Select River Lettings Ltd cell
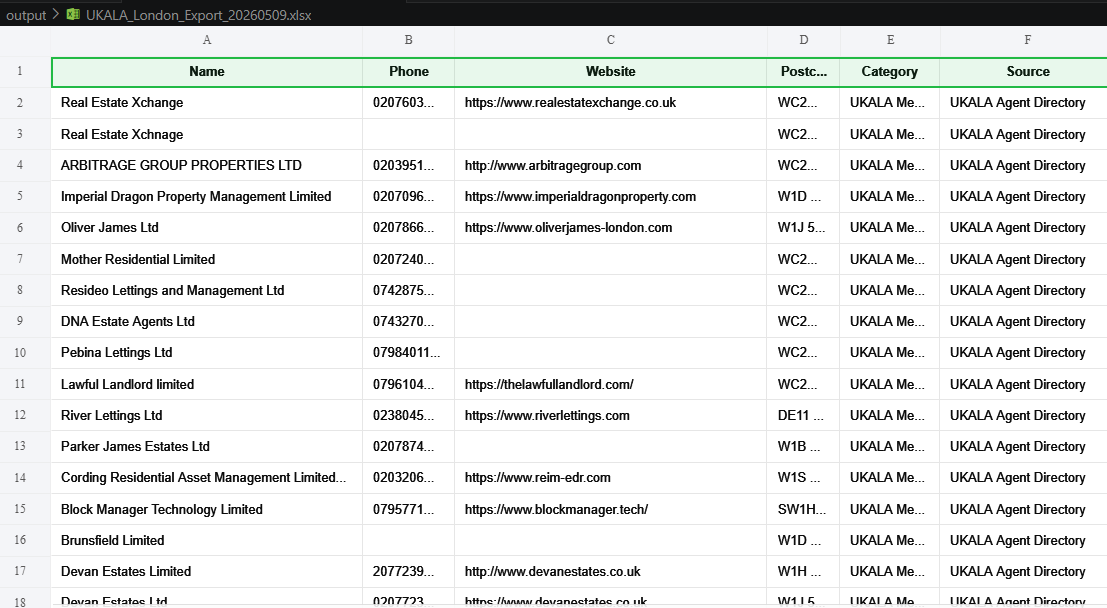1107x608 pixels. point(207,415)
